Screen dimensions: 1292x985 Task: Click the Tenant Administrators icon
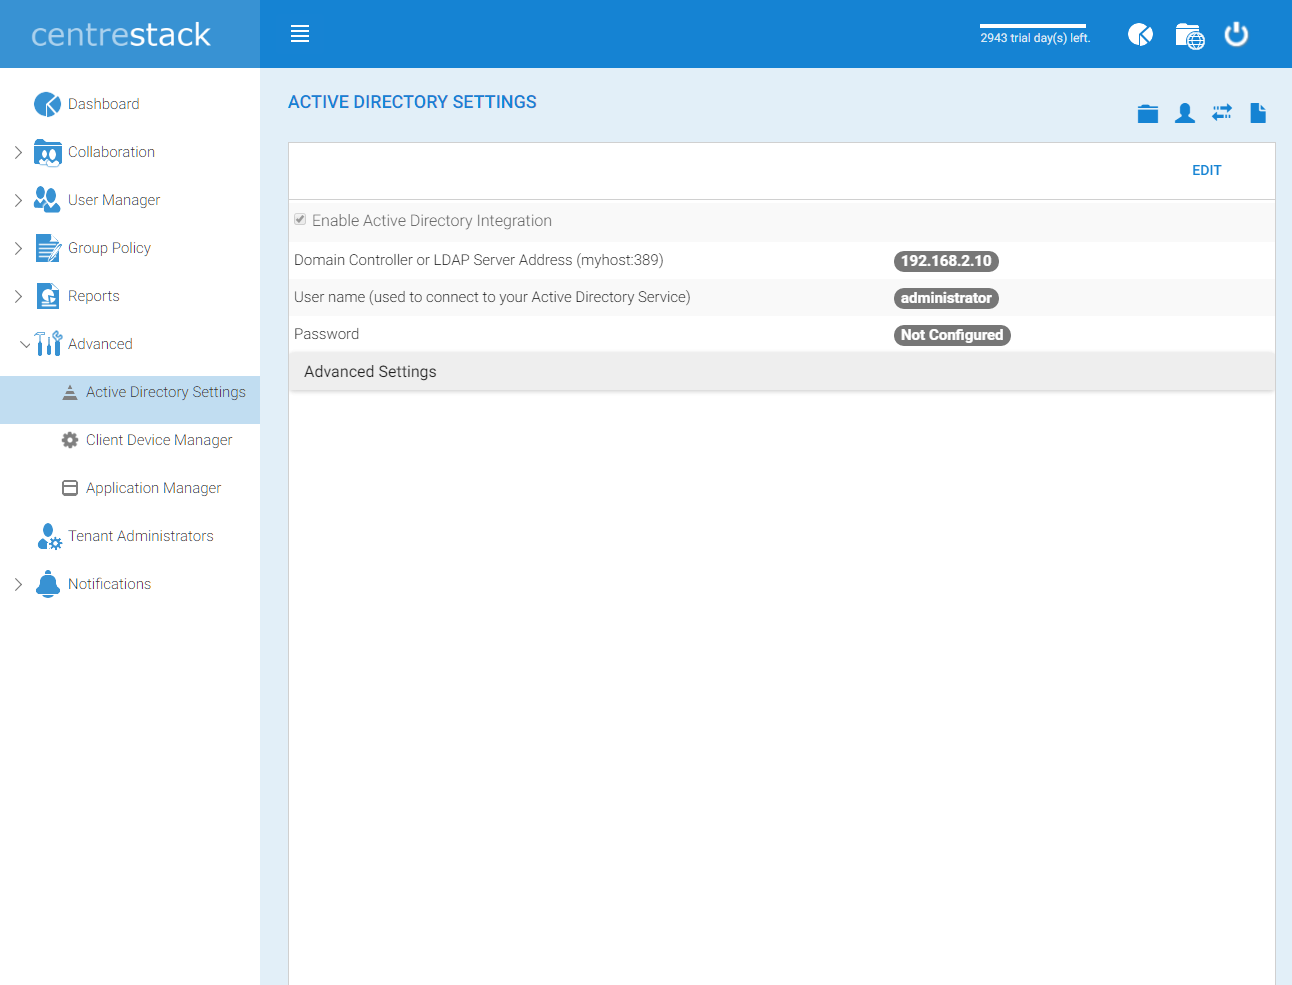(x=49, y=537)
